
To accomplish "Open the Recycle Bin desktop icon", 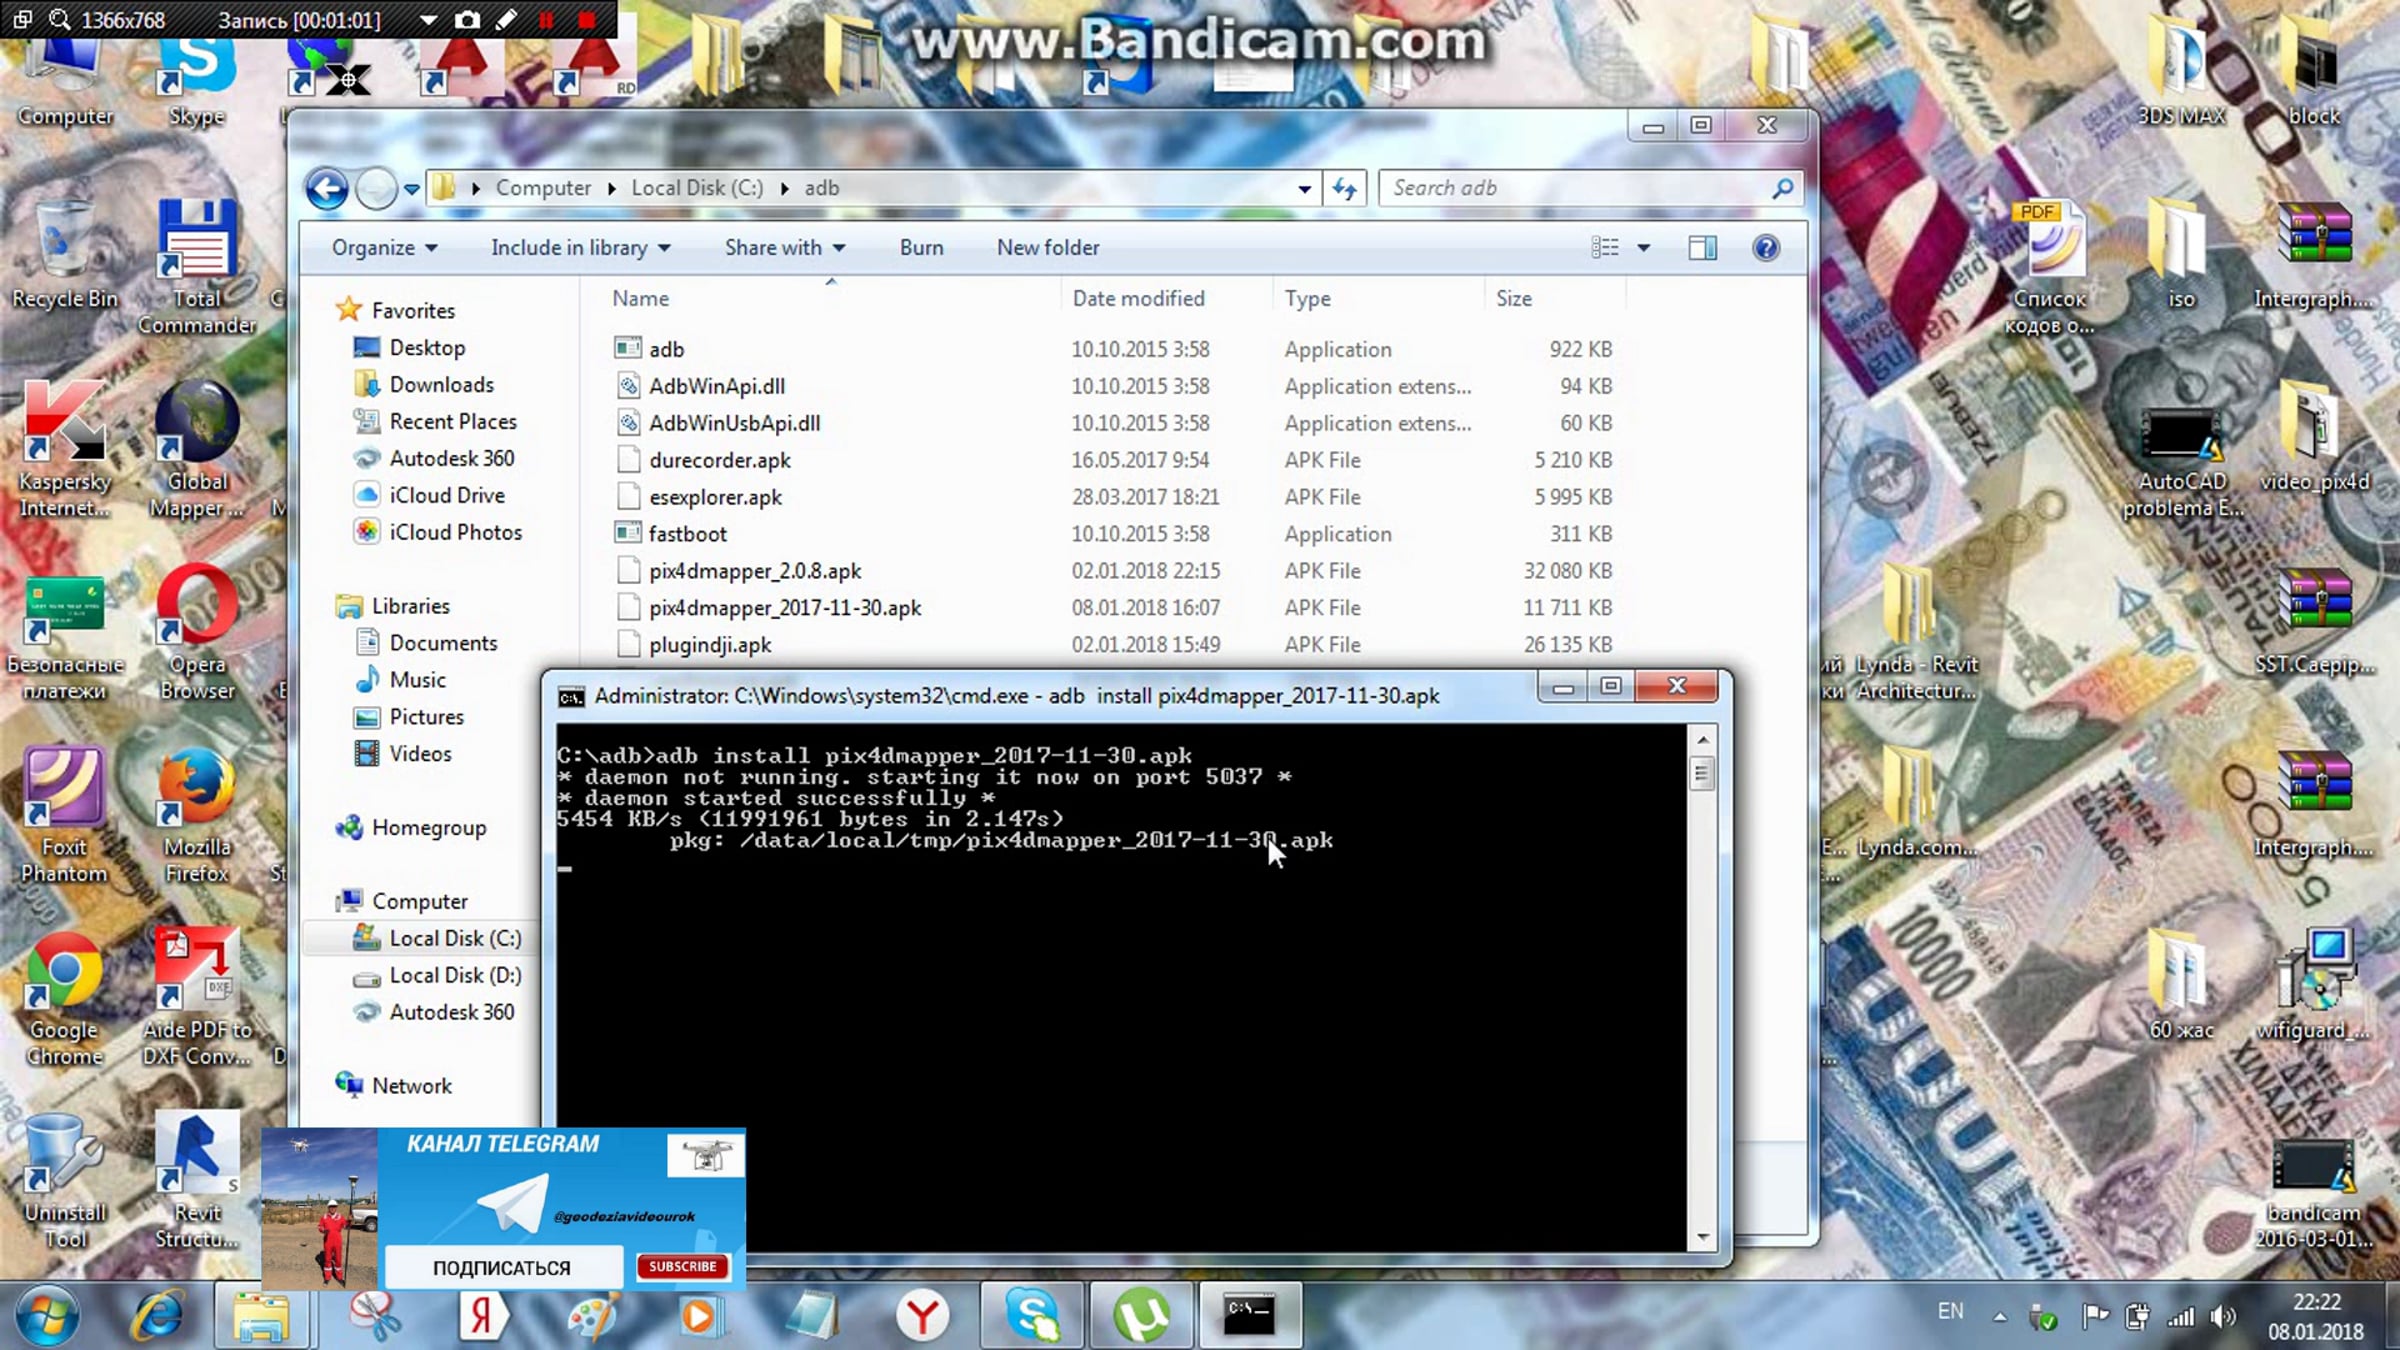I will coord(64,255).
